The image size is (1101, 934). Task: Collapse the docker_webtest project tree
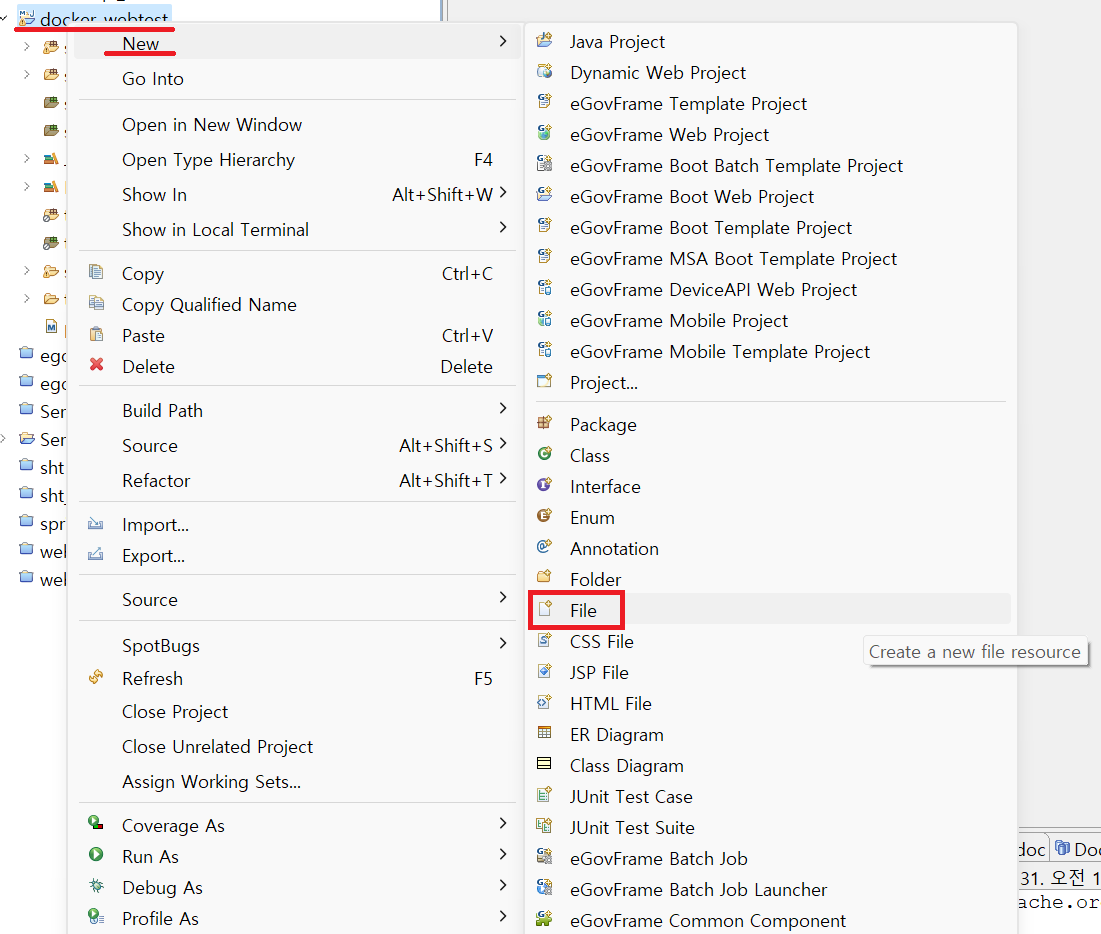pos(5,18)
